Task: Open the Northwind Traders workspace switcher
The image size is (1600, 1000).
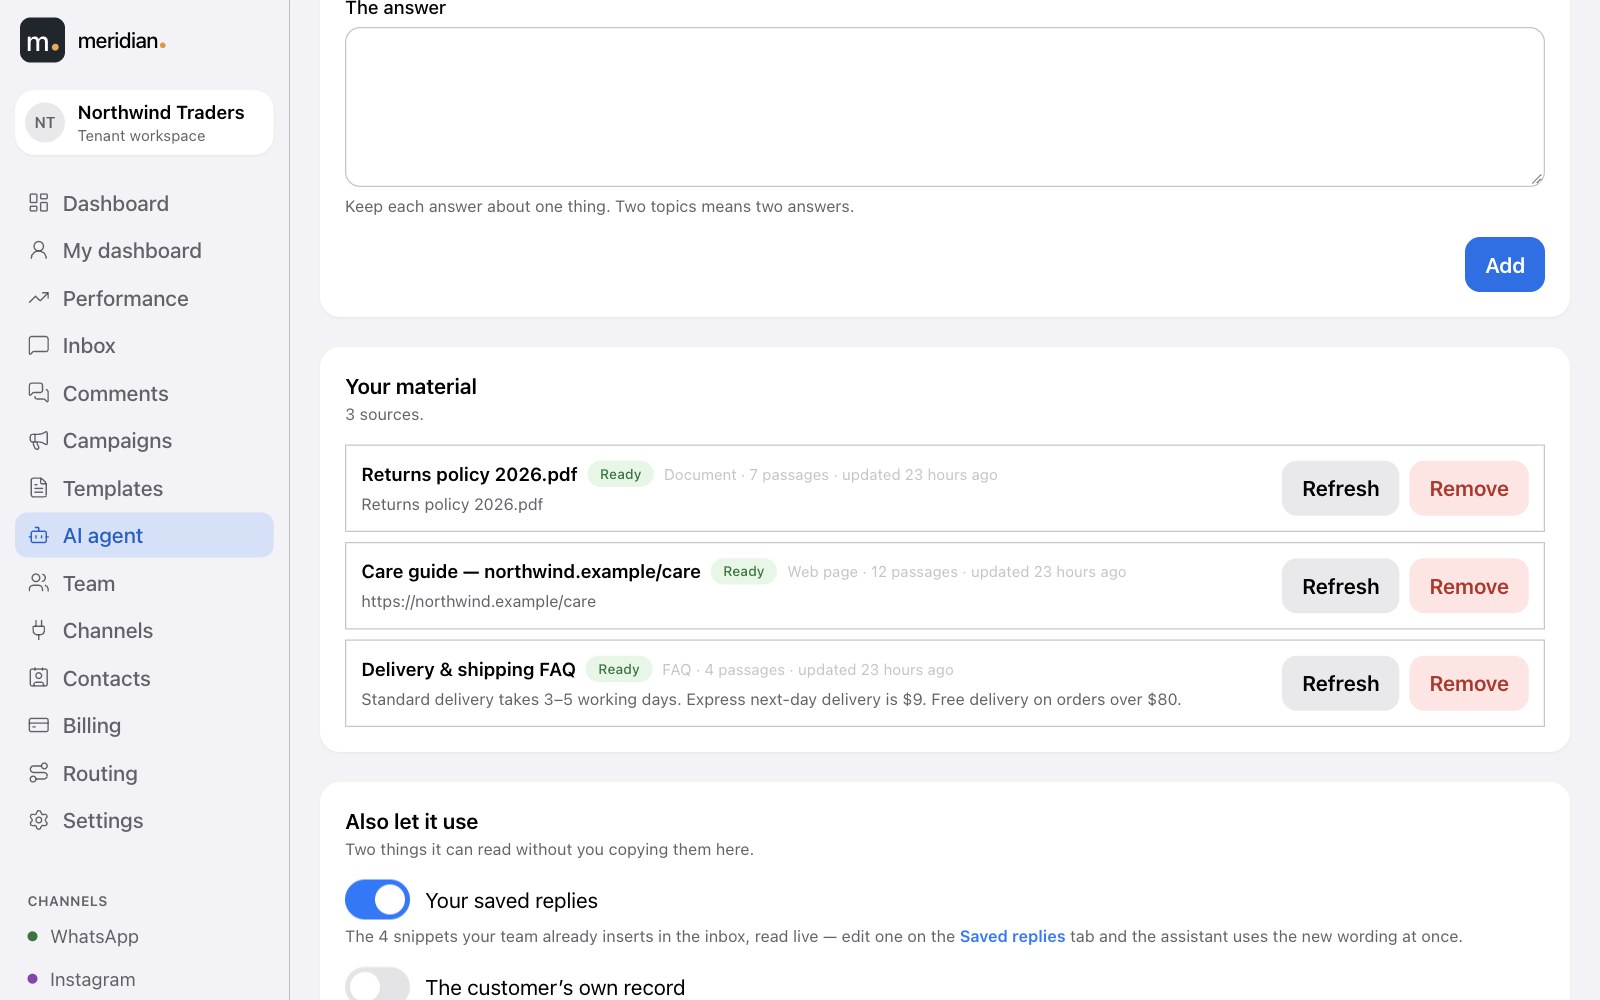Action: (144, 123)
